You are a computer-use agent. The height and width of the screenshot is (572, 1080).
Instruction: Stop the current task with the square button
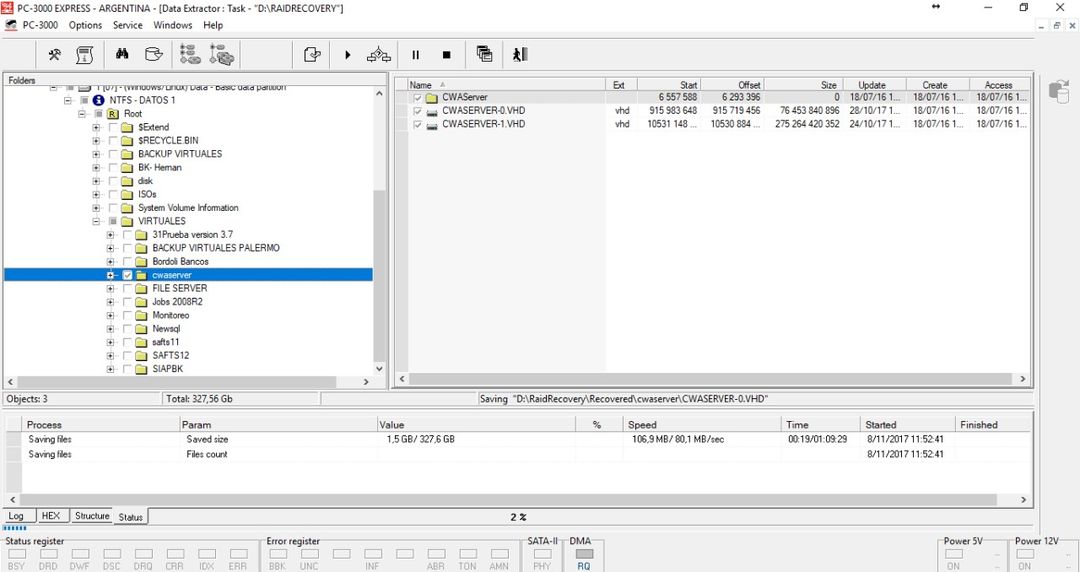[447, 55]
